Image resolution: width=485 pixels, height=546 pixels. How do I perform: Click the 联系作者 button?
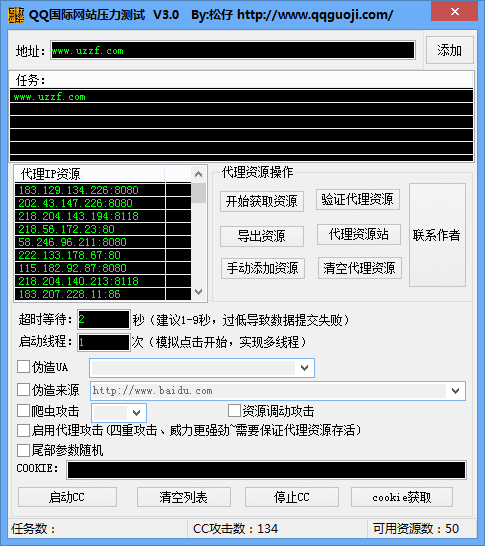pos(437,235)
